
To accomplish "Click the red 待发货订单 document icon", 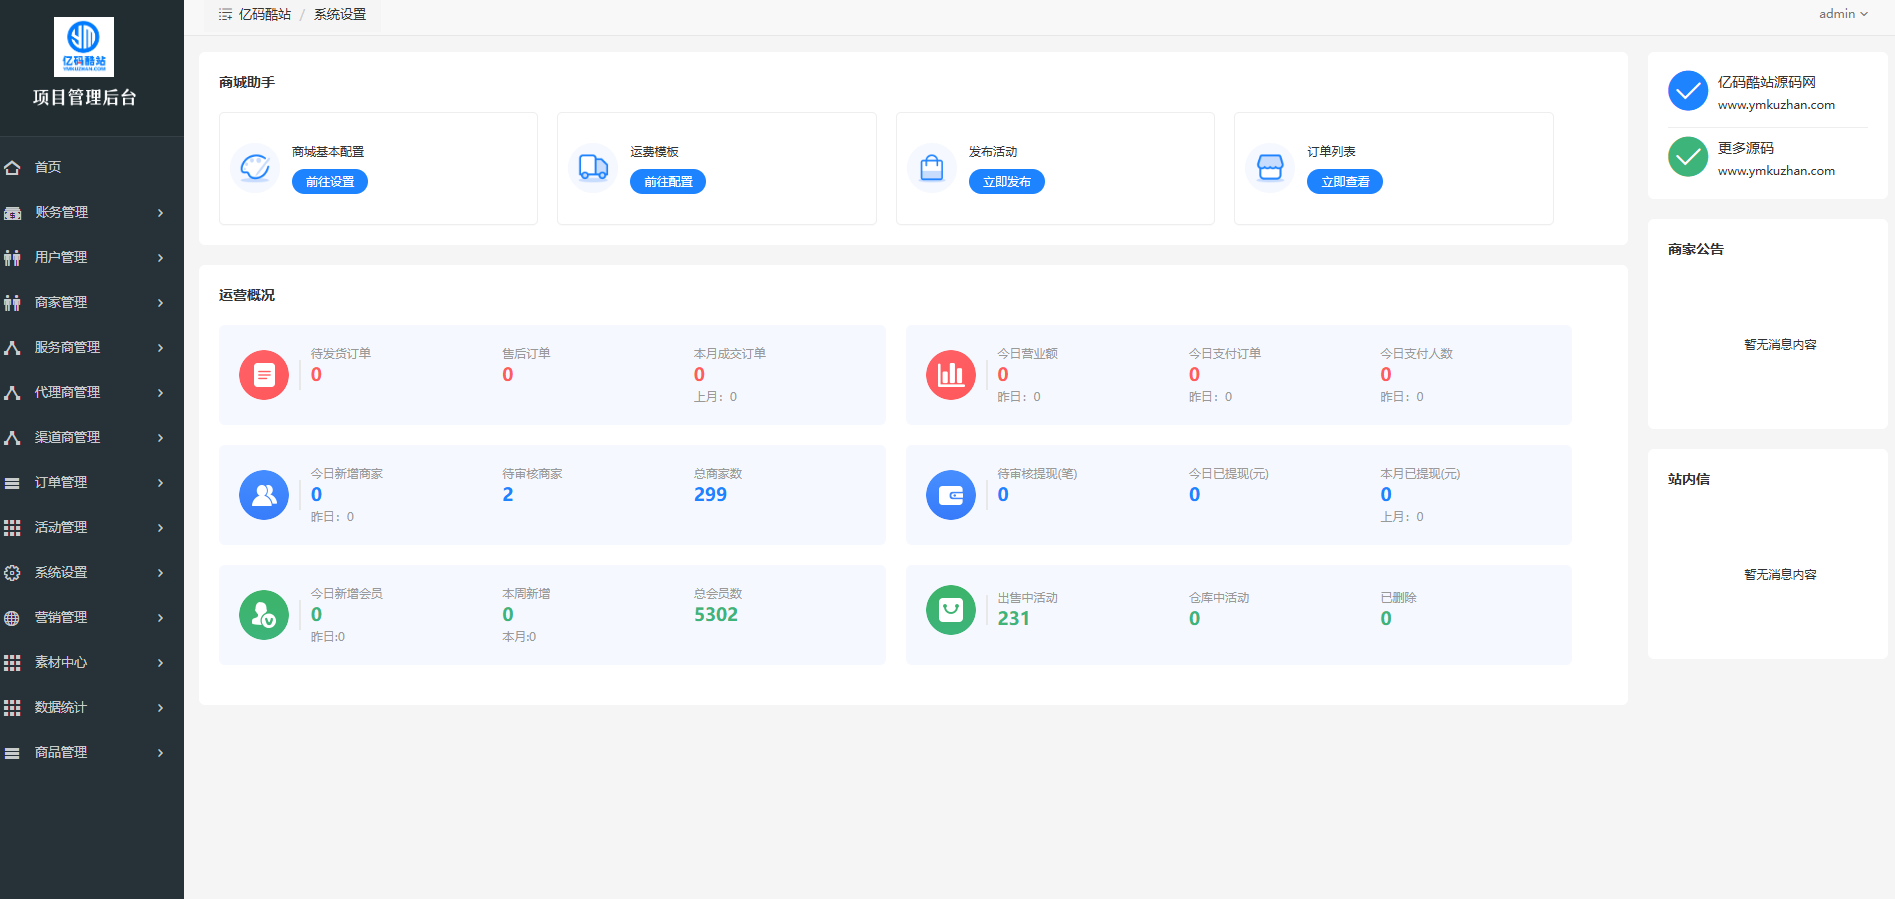I will tap(264, 375).
